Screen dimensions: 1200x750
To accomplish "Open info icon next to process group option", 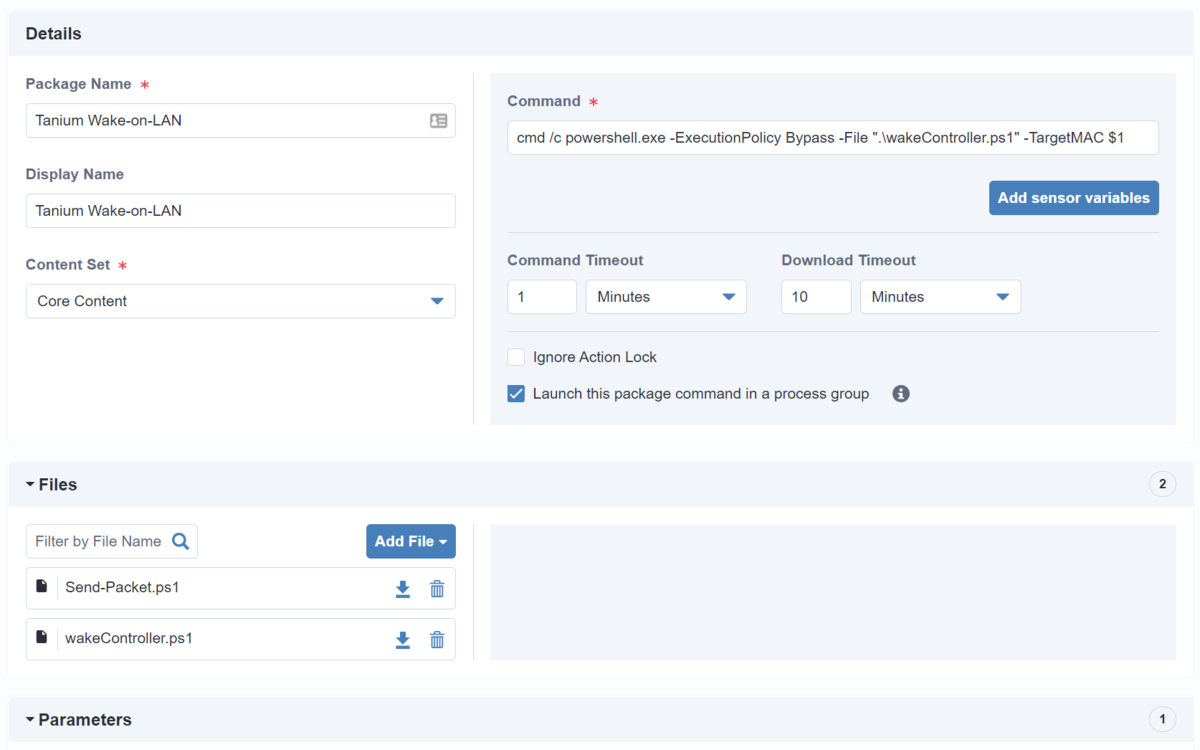I will coord(901,394).
